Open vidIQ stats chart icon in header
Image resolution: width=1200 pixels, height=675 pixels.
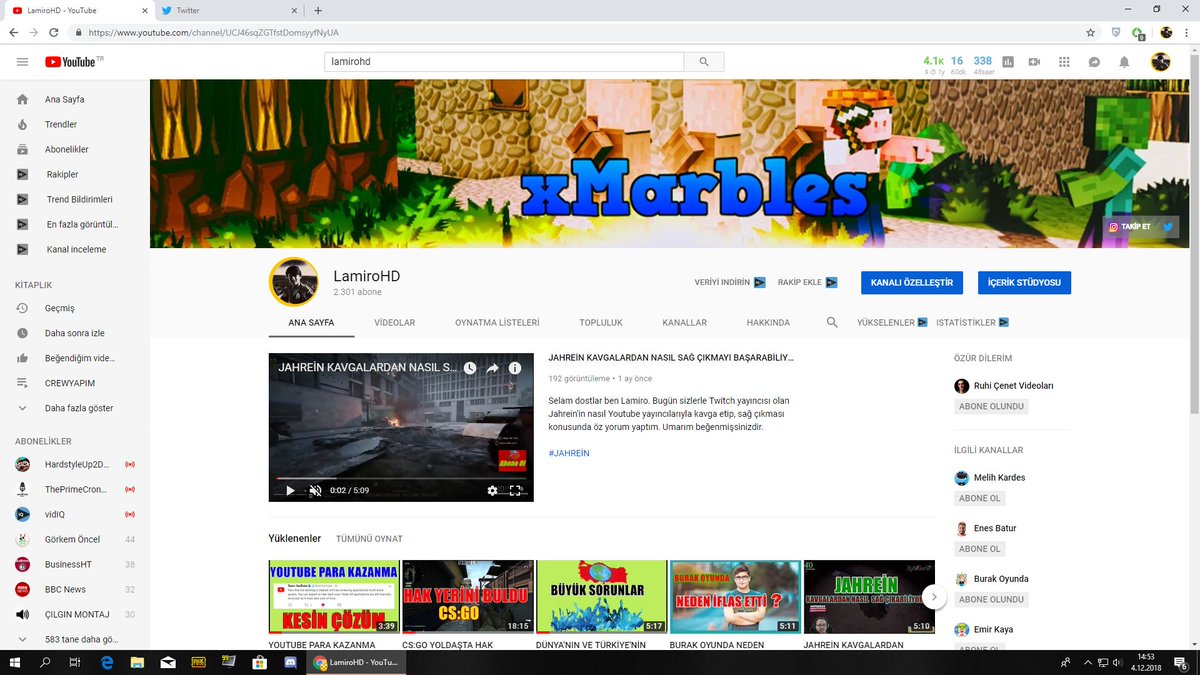click(1008, 62)
